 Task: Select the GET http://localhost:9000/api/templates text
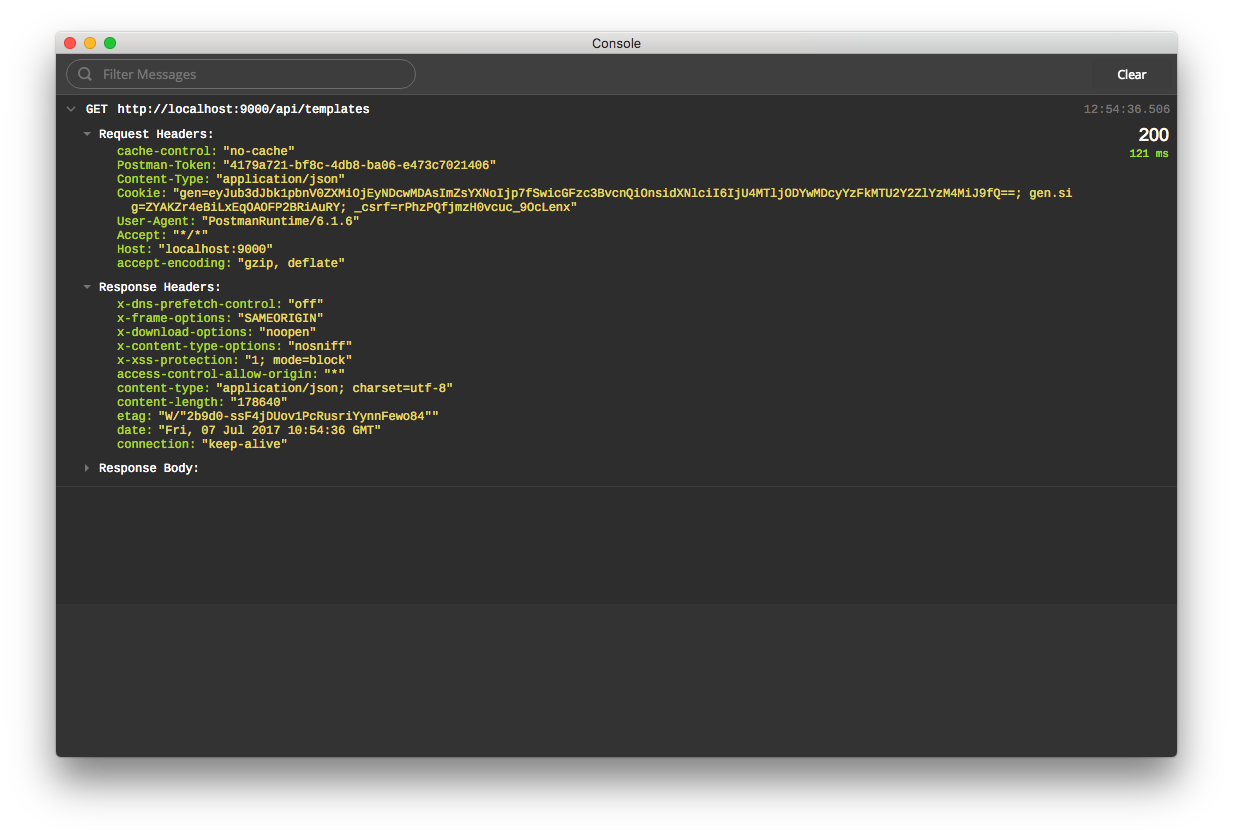point(228,109)
